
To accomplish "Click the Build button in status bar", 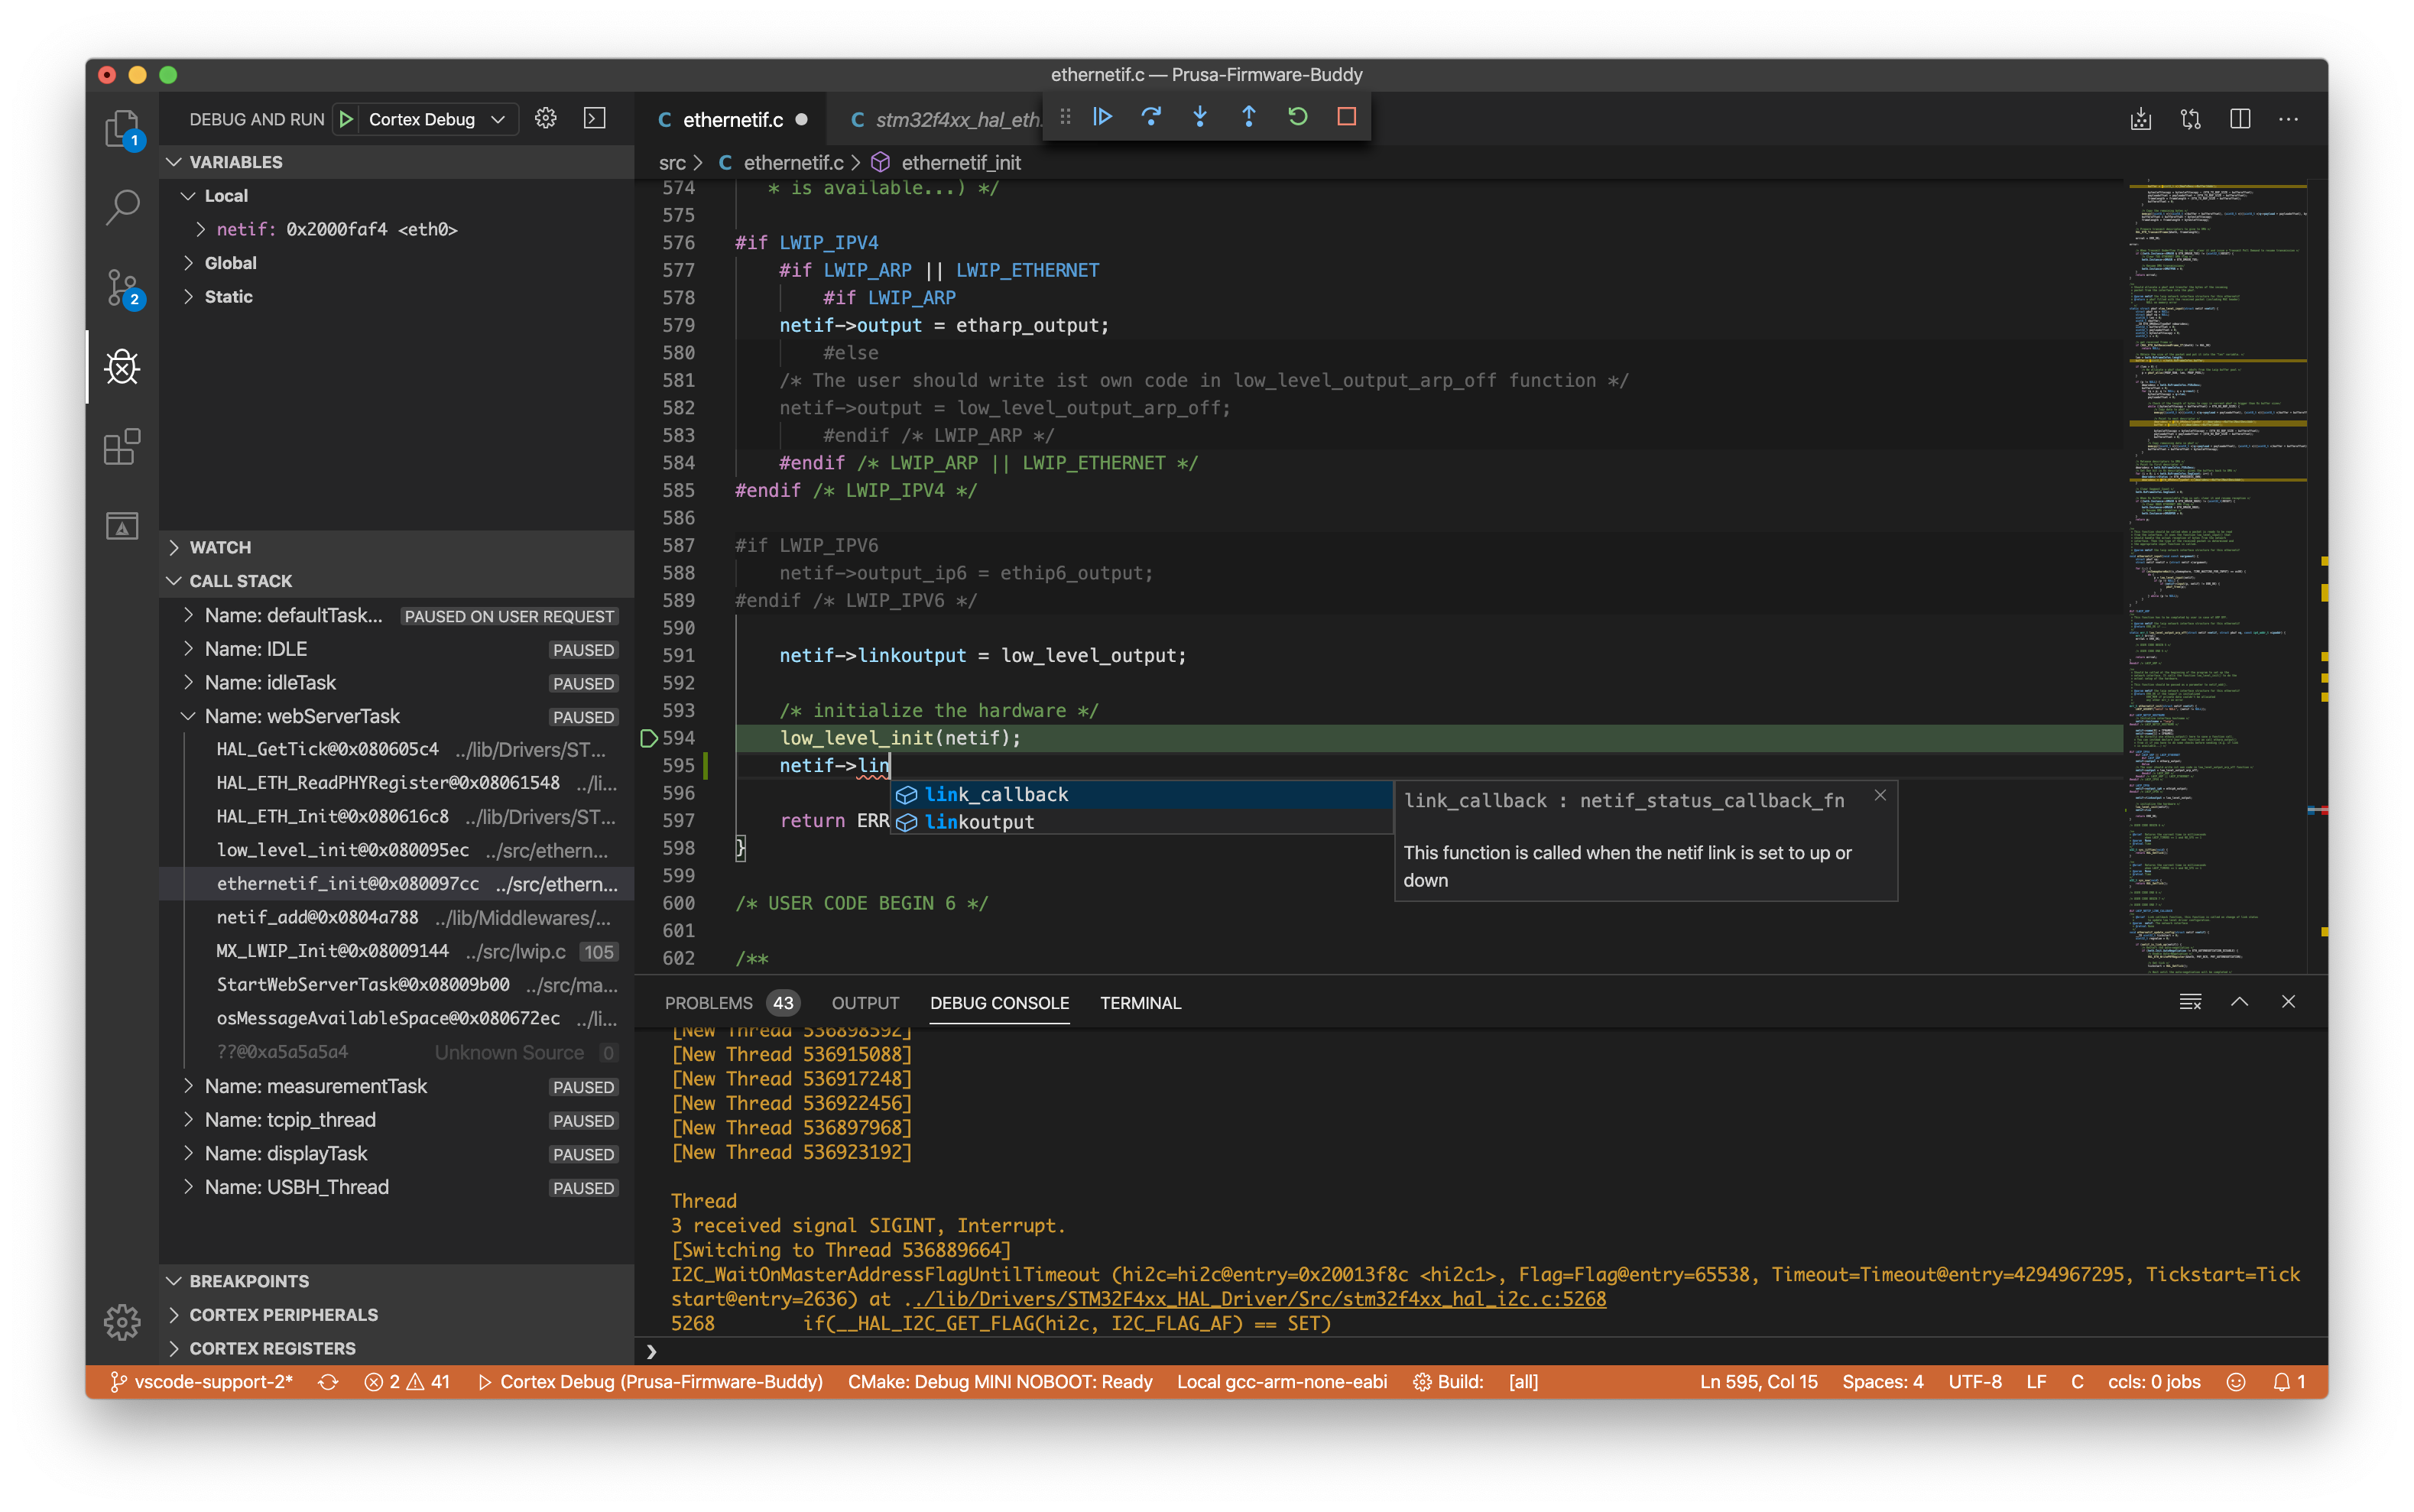I will (x=1448, y=1382).
